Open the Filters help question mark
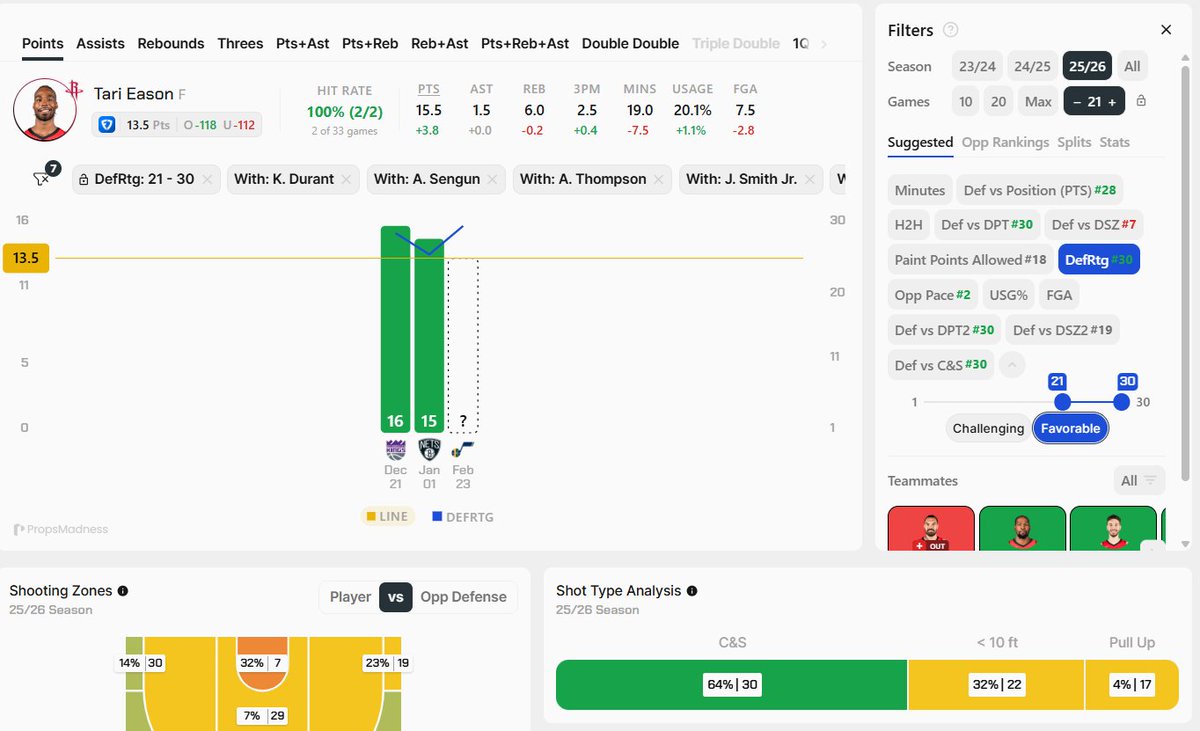The width and height of the screenshot is (1200, 731). (951, 30)
